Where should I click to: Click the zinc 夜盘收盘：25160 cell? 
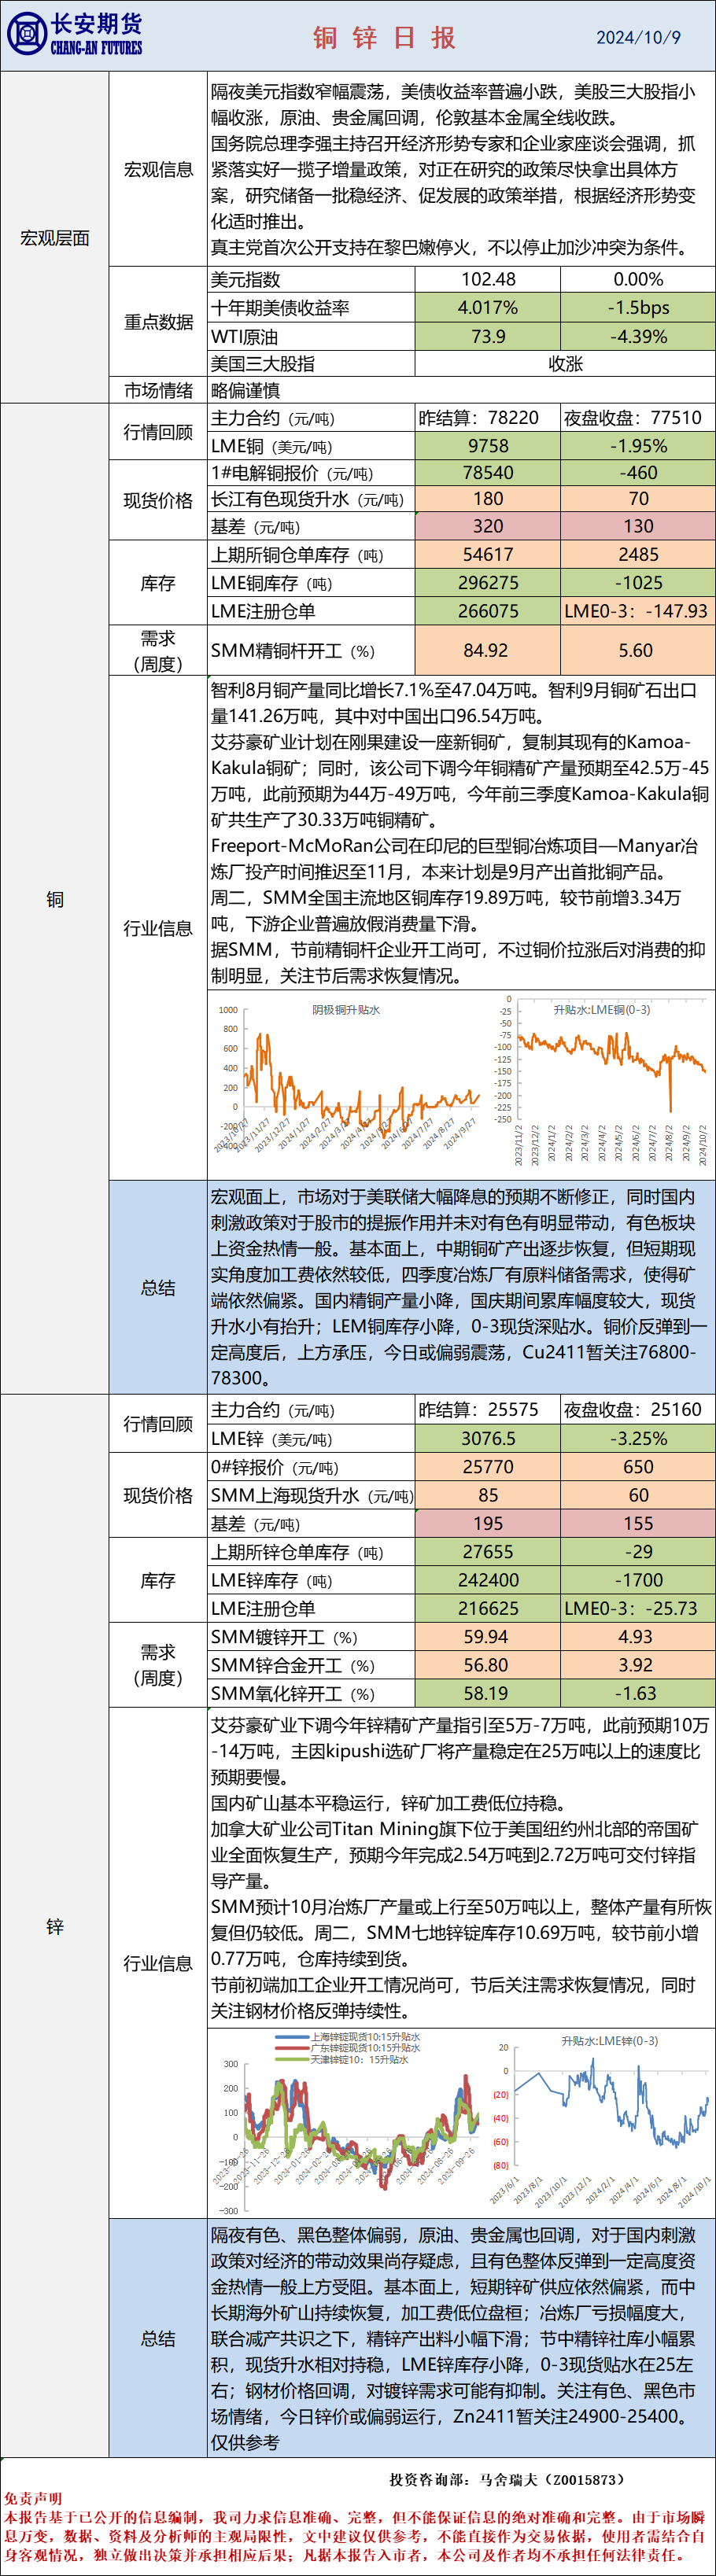(638, 1410)
